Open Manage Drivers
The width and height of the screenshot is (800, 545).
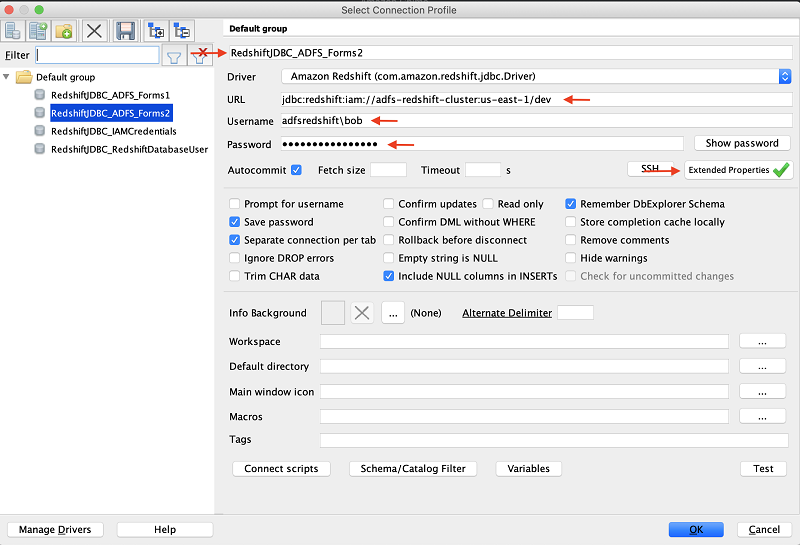[x=55, y=530]
